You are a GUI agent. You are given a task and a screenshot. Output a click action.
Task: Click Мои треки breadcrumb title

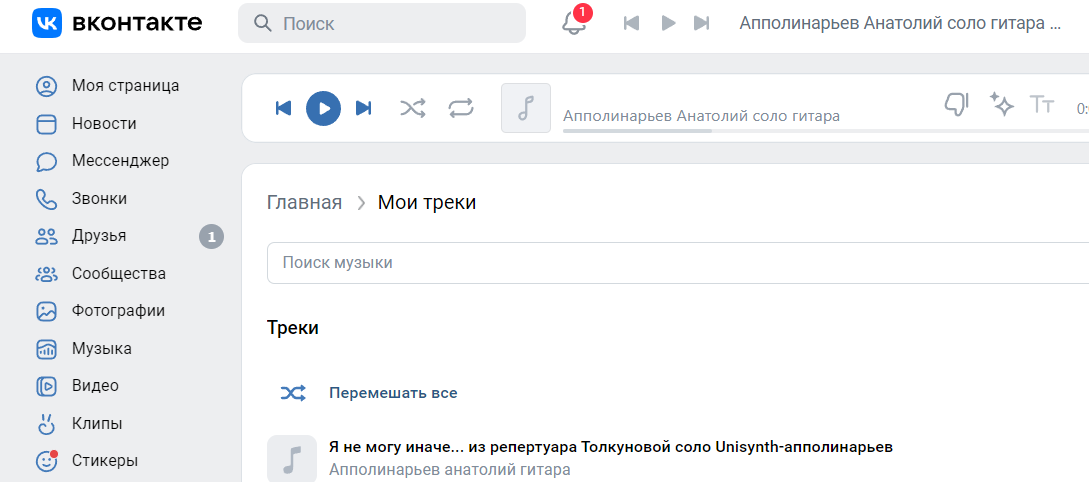(427, 203)
